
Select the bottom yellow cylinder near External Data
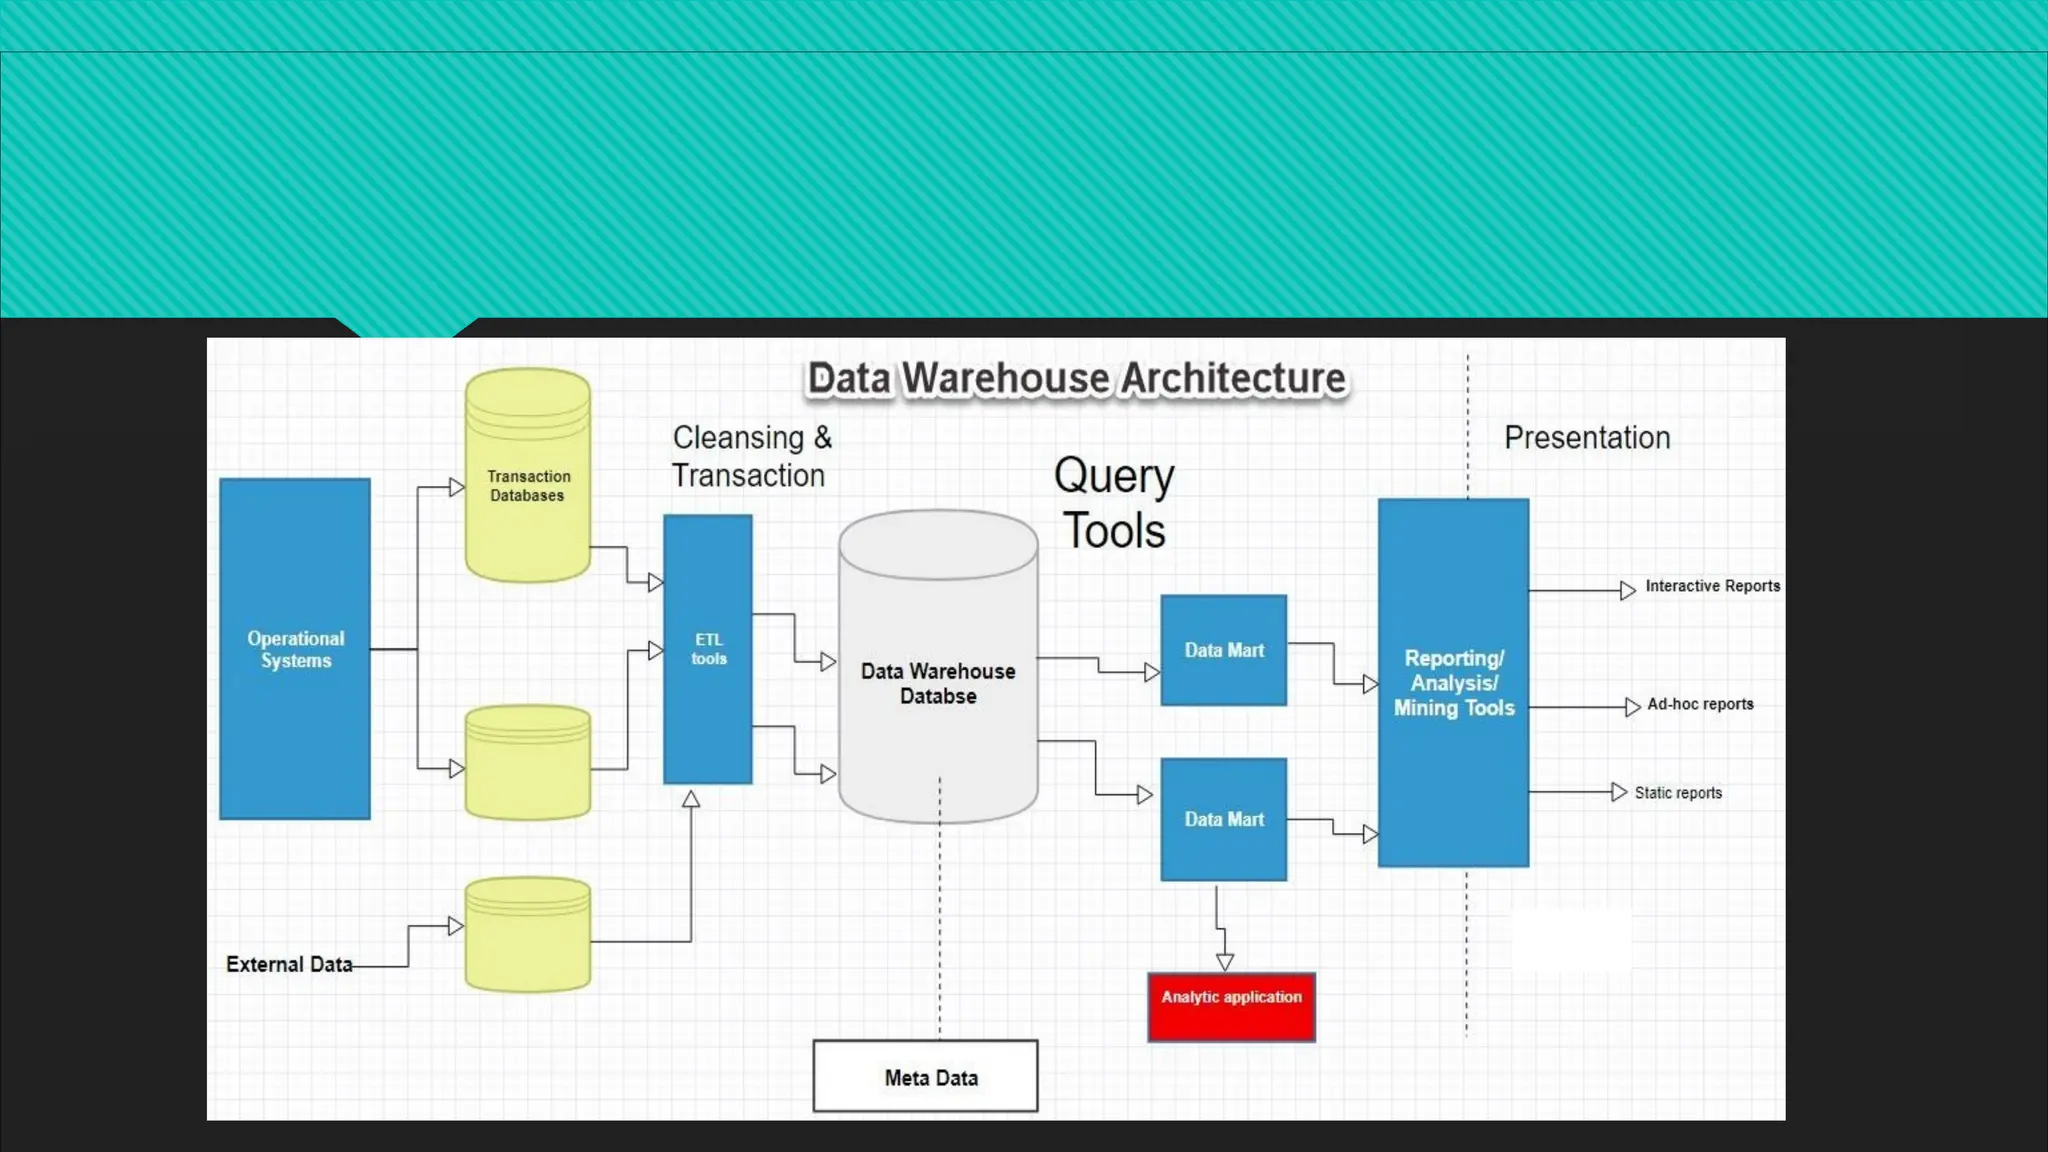click(528, 935)
